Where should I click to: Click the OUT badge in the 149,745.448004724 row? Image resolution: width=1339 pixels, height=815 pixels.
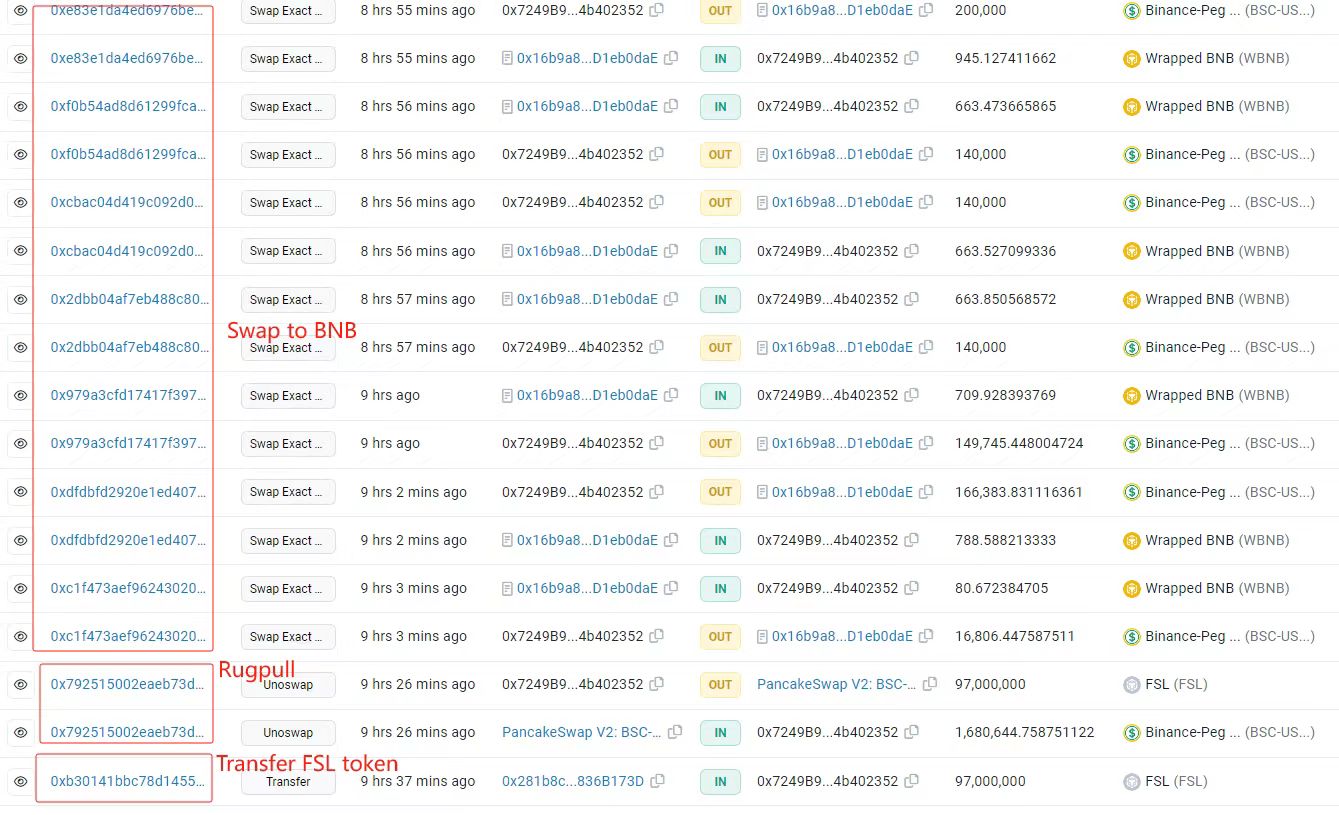720,444
